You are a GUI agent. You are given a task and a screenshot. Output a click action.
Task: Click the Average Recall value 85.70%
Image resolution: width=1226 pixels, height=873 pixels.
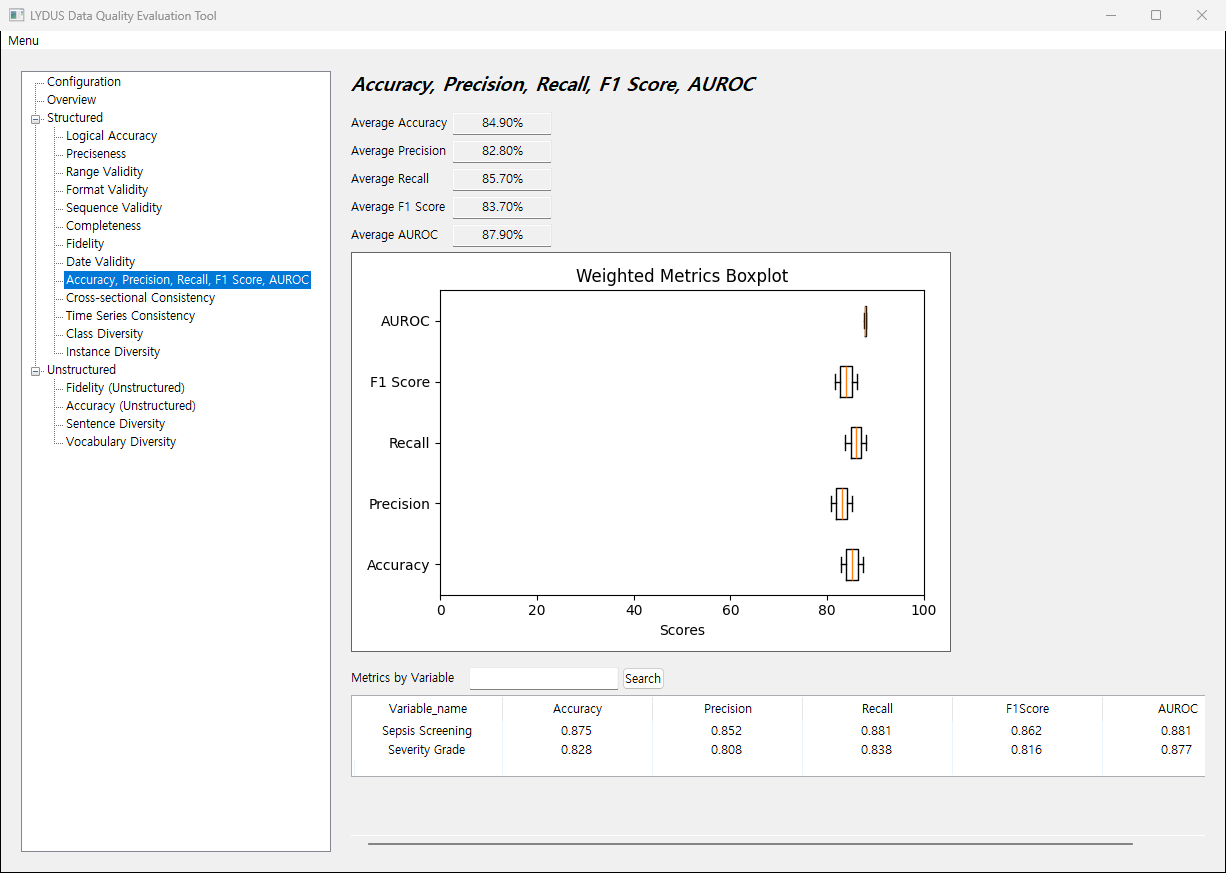pyautogui.click(x=502, y=179)
